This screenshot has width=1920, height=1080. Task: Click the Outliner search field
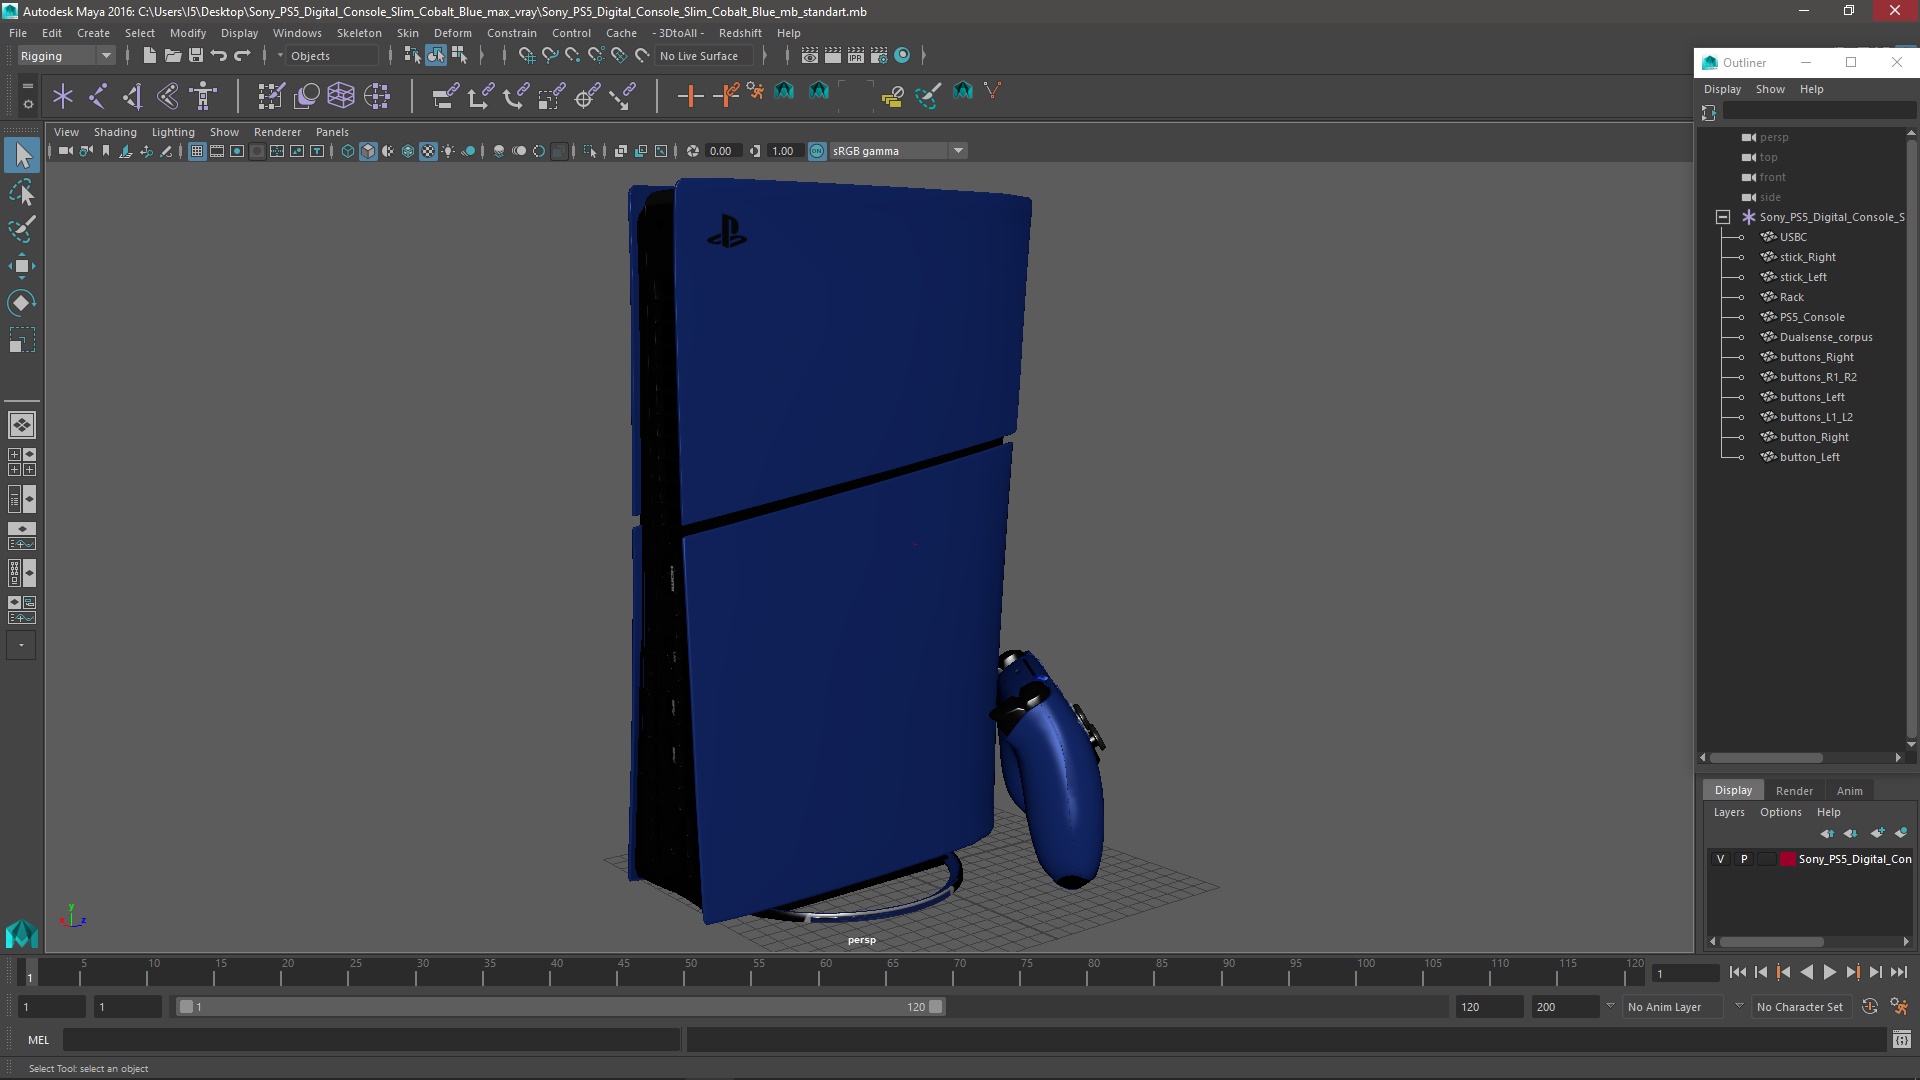pos(1818,112)
